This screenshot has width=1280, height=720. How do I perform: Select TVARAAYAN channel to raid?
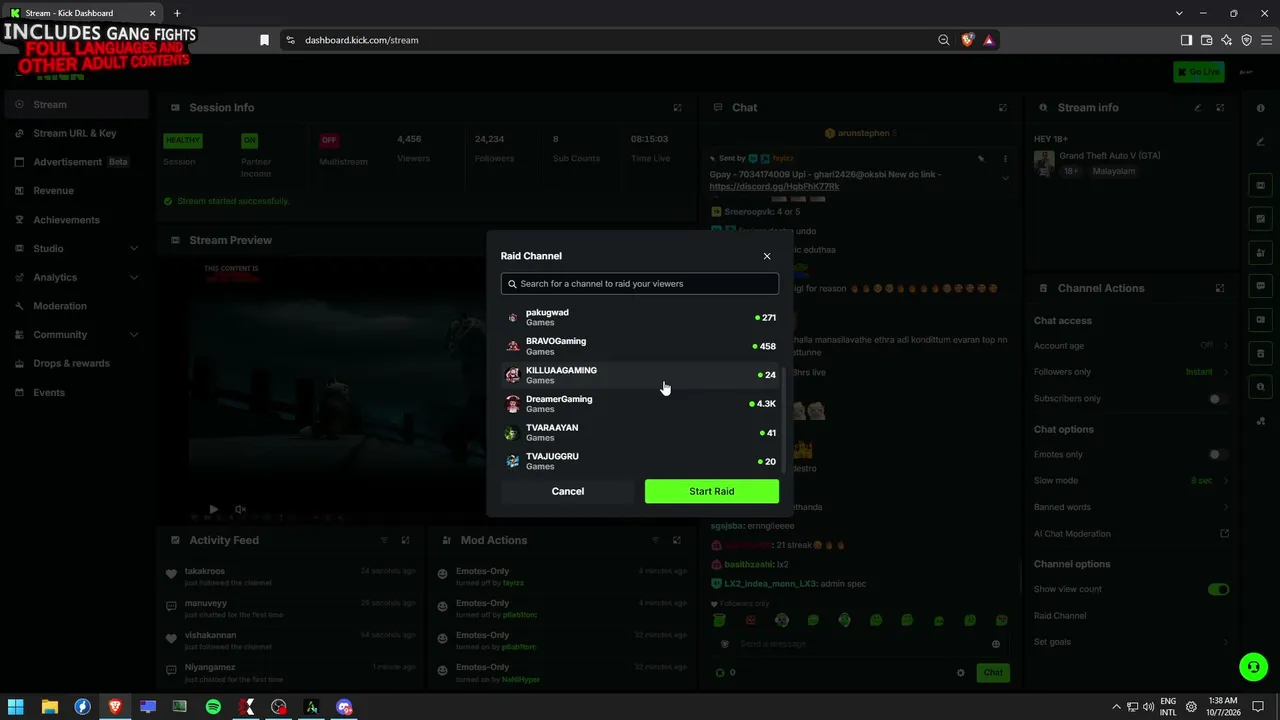click(x=640, y=432)
